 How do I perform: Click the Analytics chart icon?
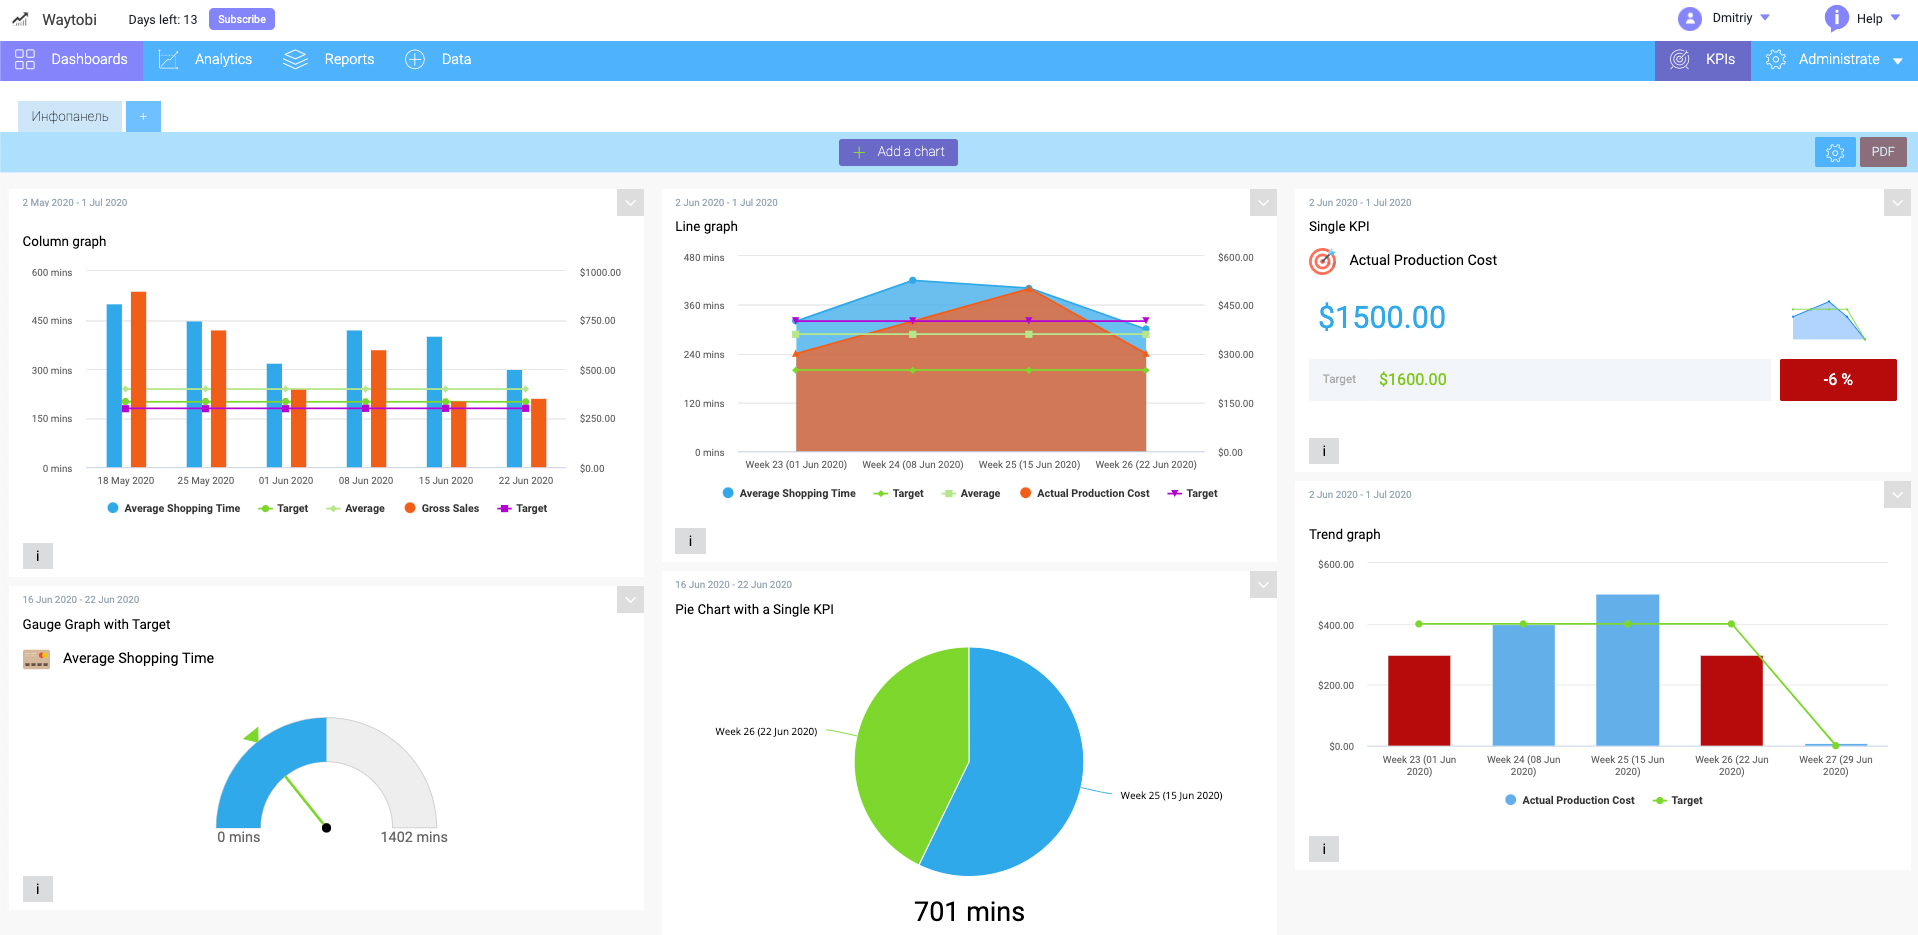pyautogui.click(x=168, y=60)
